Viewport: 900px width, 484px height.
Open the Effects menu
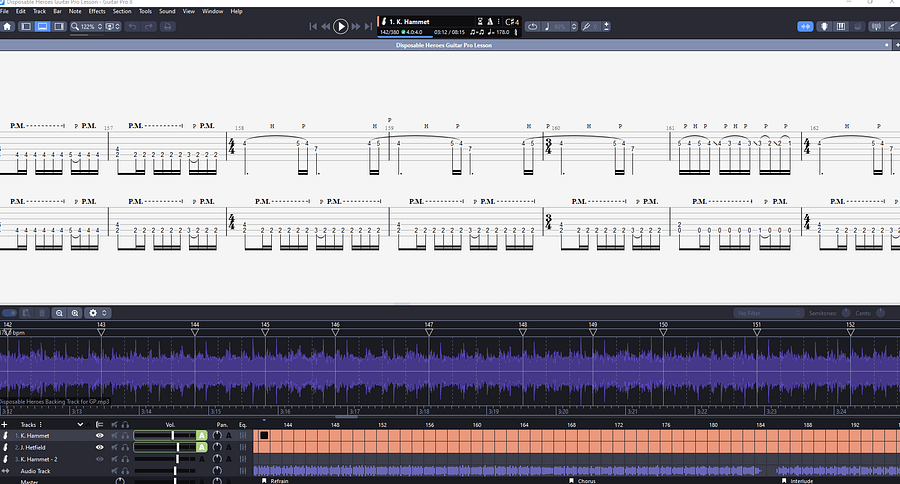coord(97,11)
